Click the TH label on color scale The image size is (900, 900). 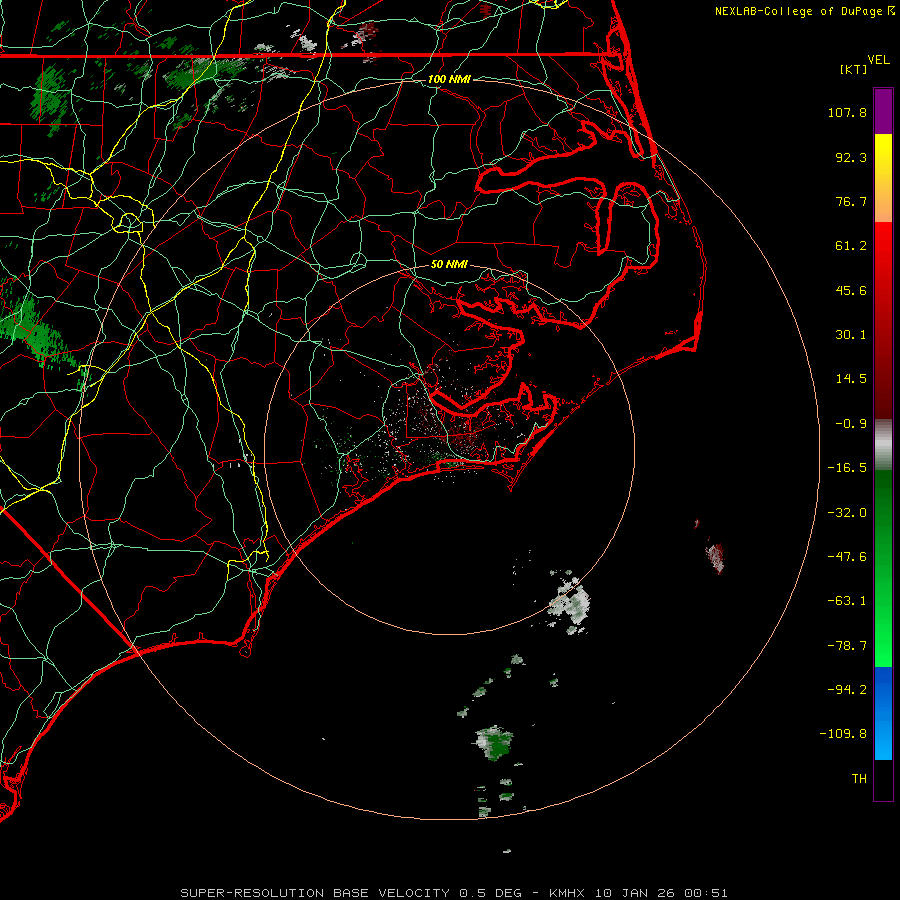tap(859, 778)
